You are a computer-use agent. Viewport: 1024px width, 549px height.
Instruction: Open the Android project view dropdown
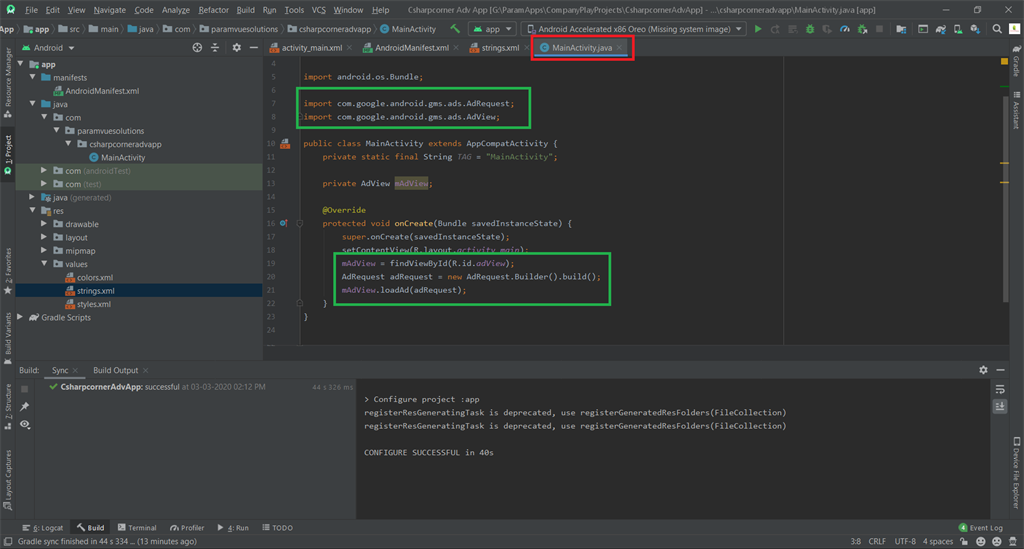click(48, 48)
